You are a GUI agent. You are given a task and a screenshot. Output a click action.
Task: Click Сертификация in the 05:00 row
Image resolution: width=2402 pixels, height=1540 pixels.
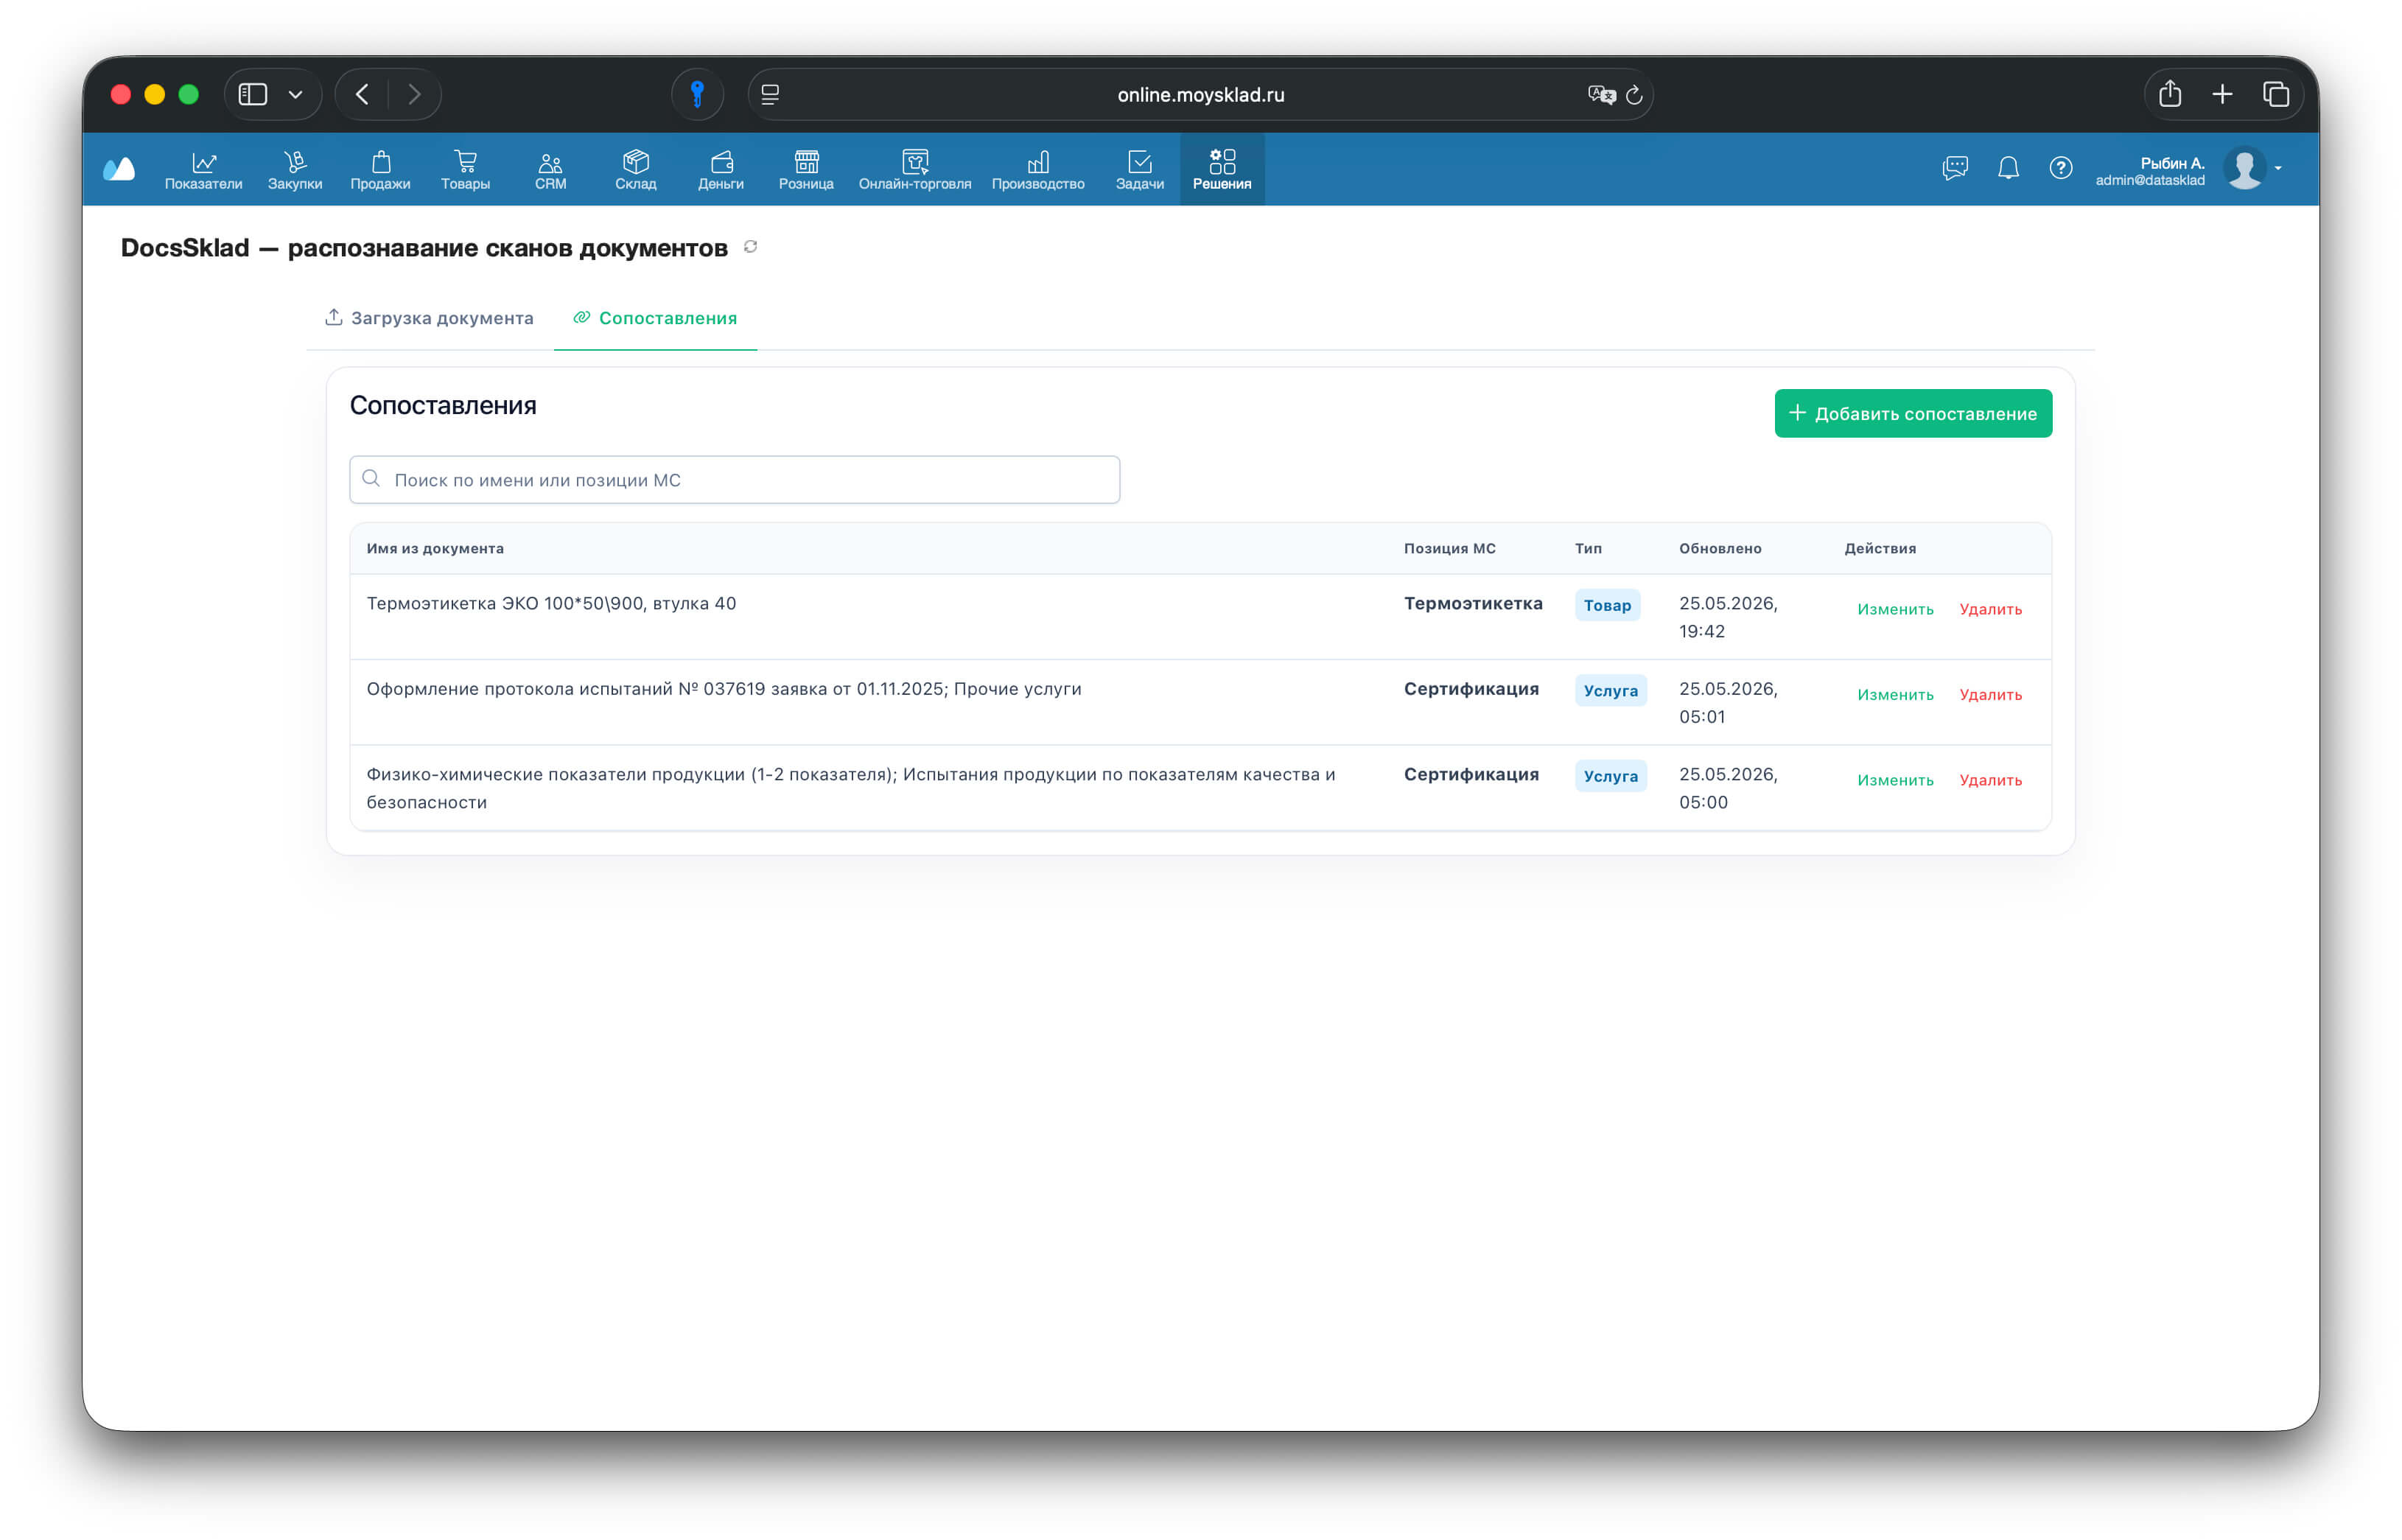[1471, 774]
